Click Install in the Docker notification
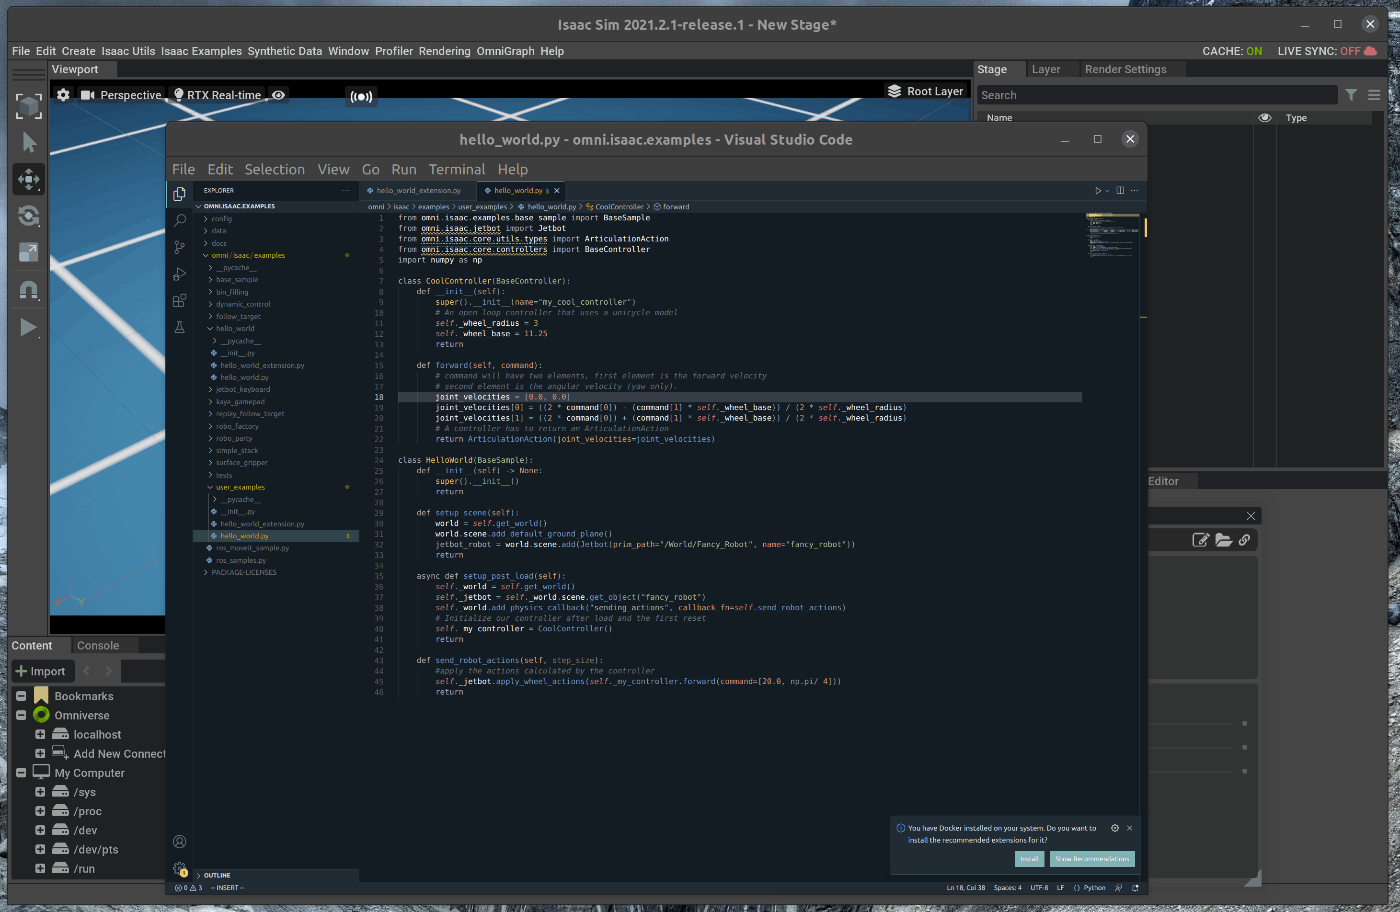 [x=1029, y=859]
